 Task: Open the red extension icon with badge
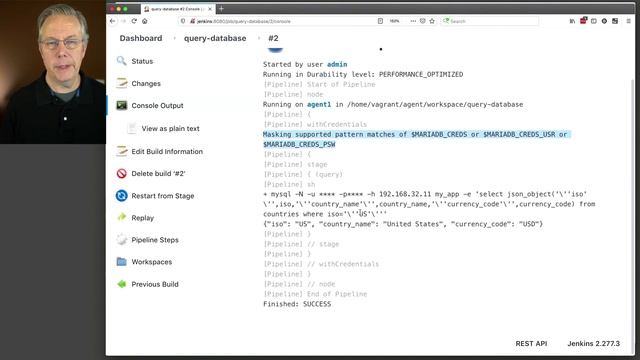pos(583,20)
